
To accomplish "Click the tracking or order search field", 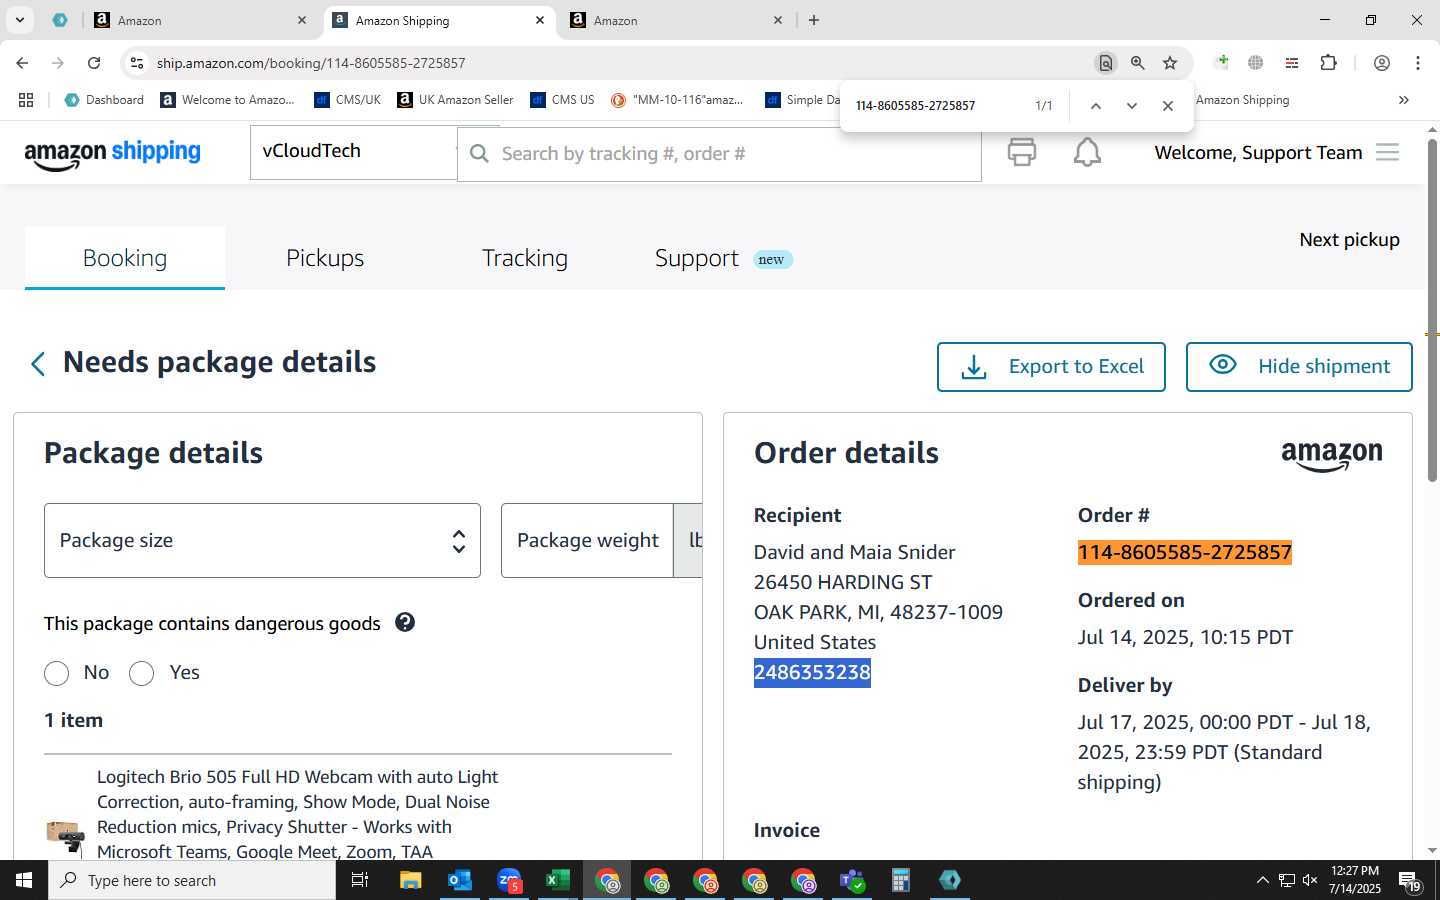I will (x=720, y=153).
